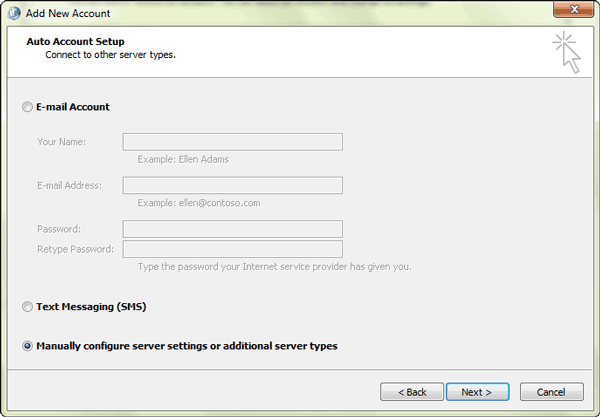Click the Your Name input field
The image size is (600, 417).
(x=233, y=142)
